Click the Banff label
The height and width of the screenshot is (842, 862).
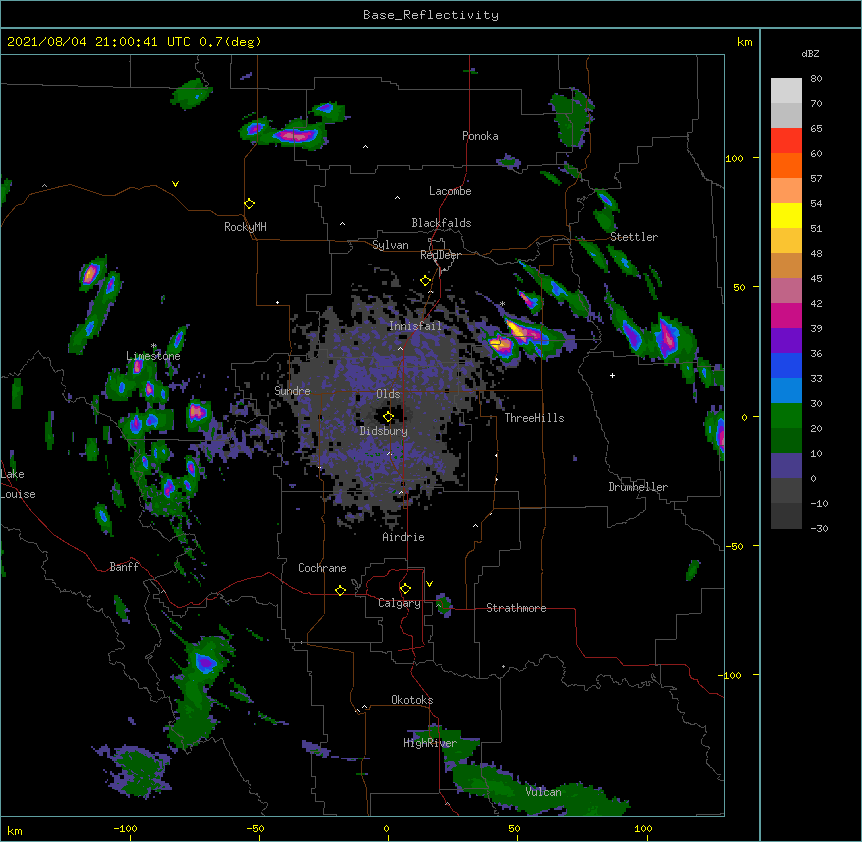[x=124, y=567]
